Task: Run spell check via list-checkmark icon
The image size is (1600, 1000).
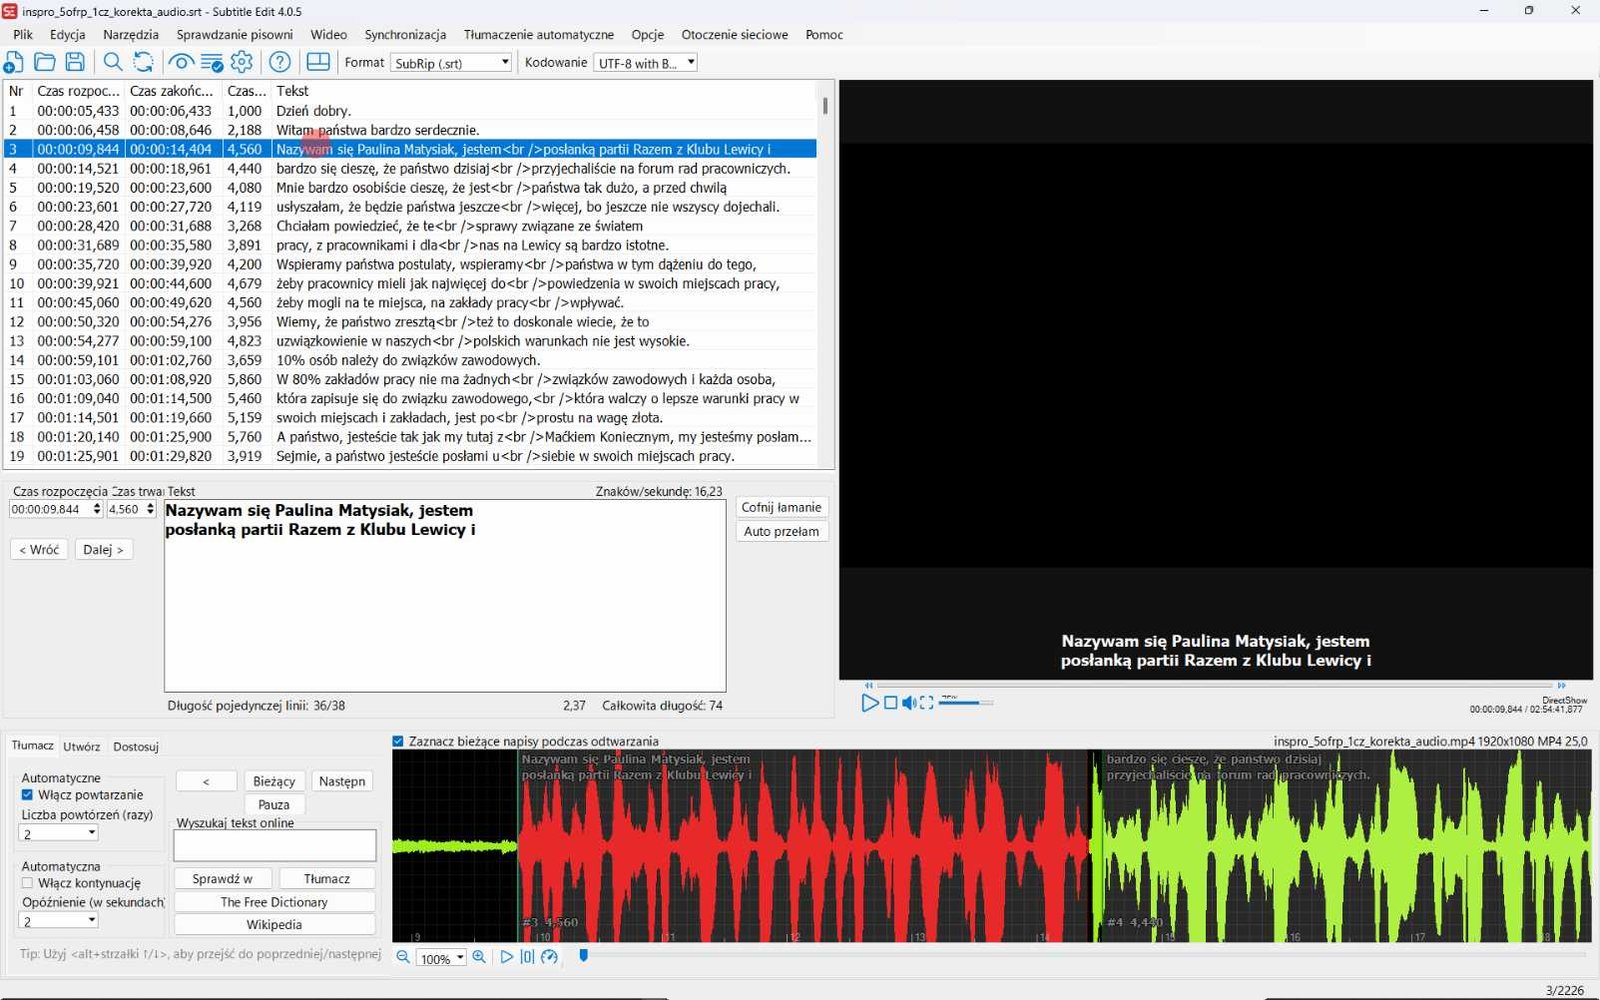Action: 212,62
